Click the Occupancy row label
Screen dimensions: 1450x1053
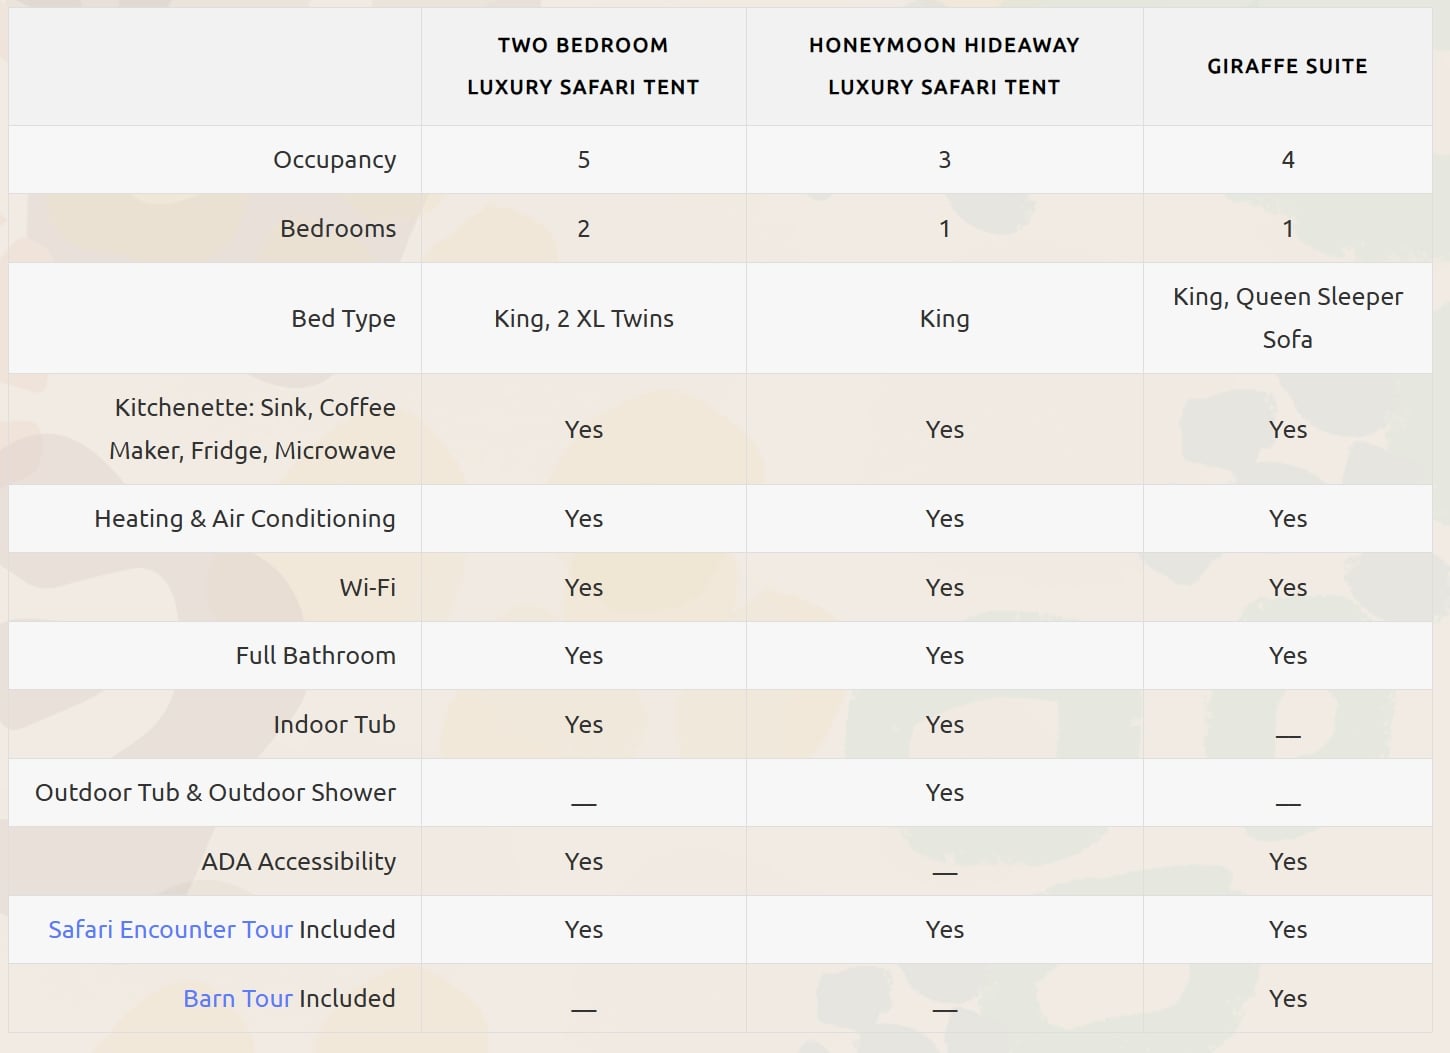pyautogui.click(x=334, y=160)
